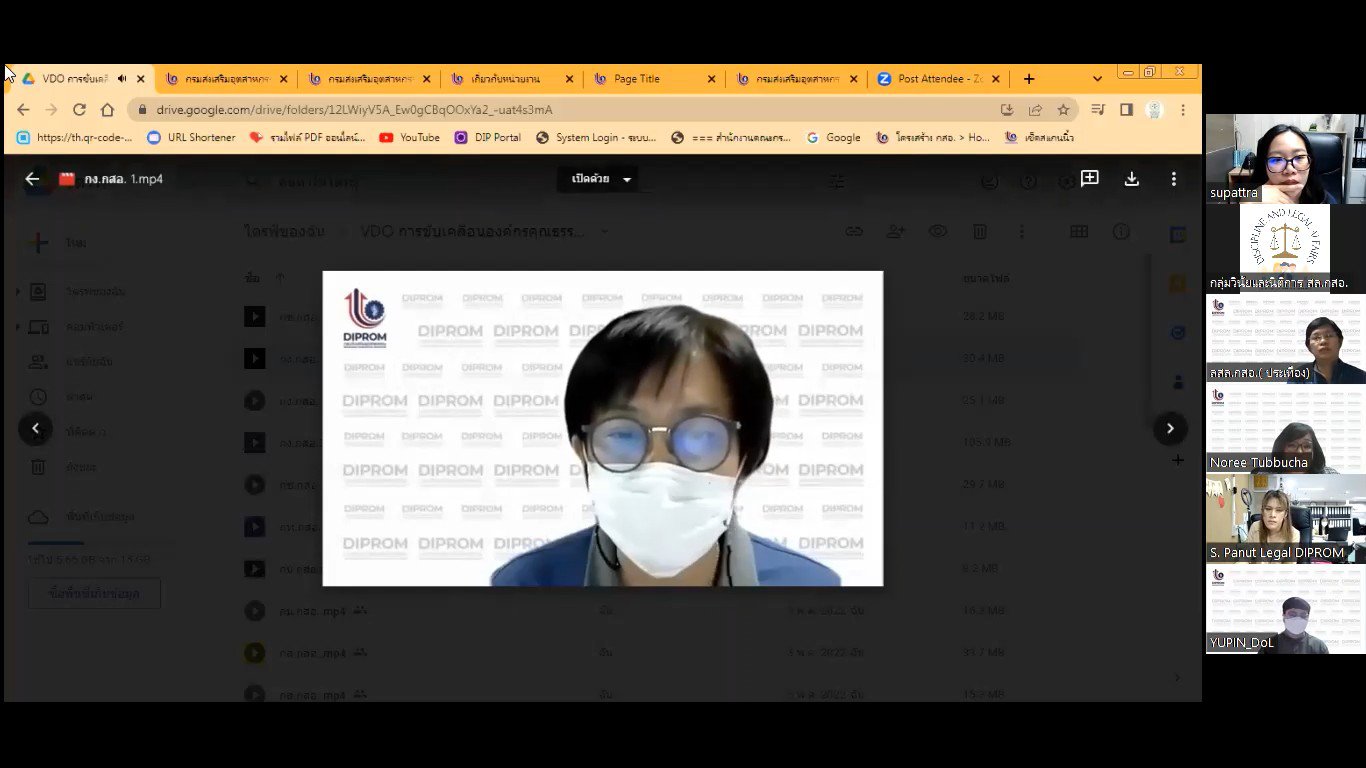The height and width of the screenshot is (768, 1366).
Task: Close the Post Attendee Zoom tab
Action: coord(995,79)
